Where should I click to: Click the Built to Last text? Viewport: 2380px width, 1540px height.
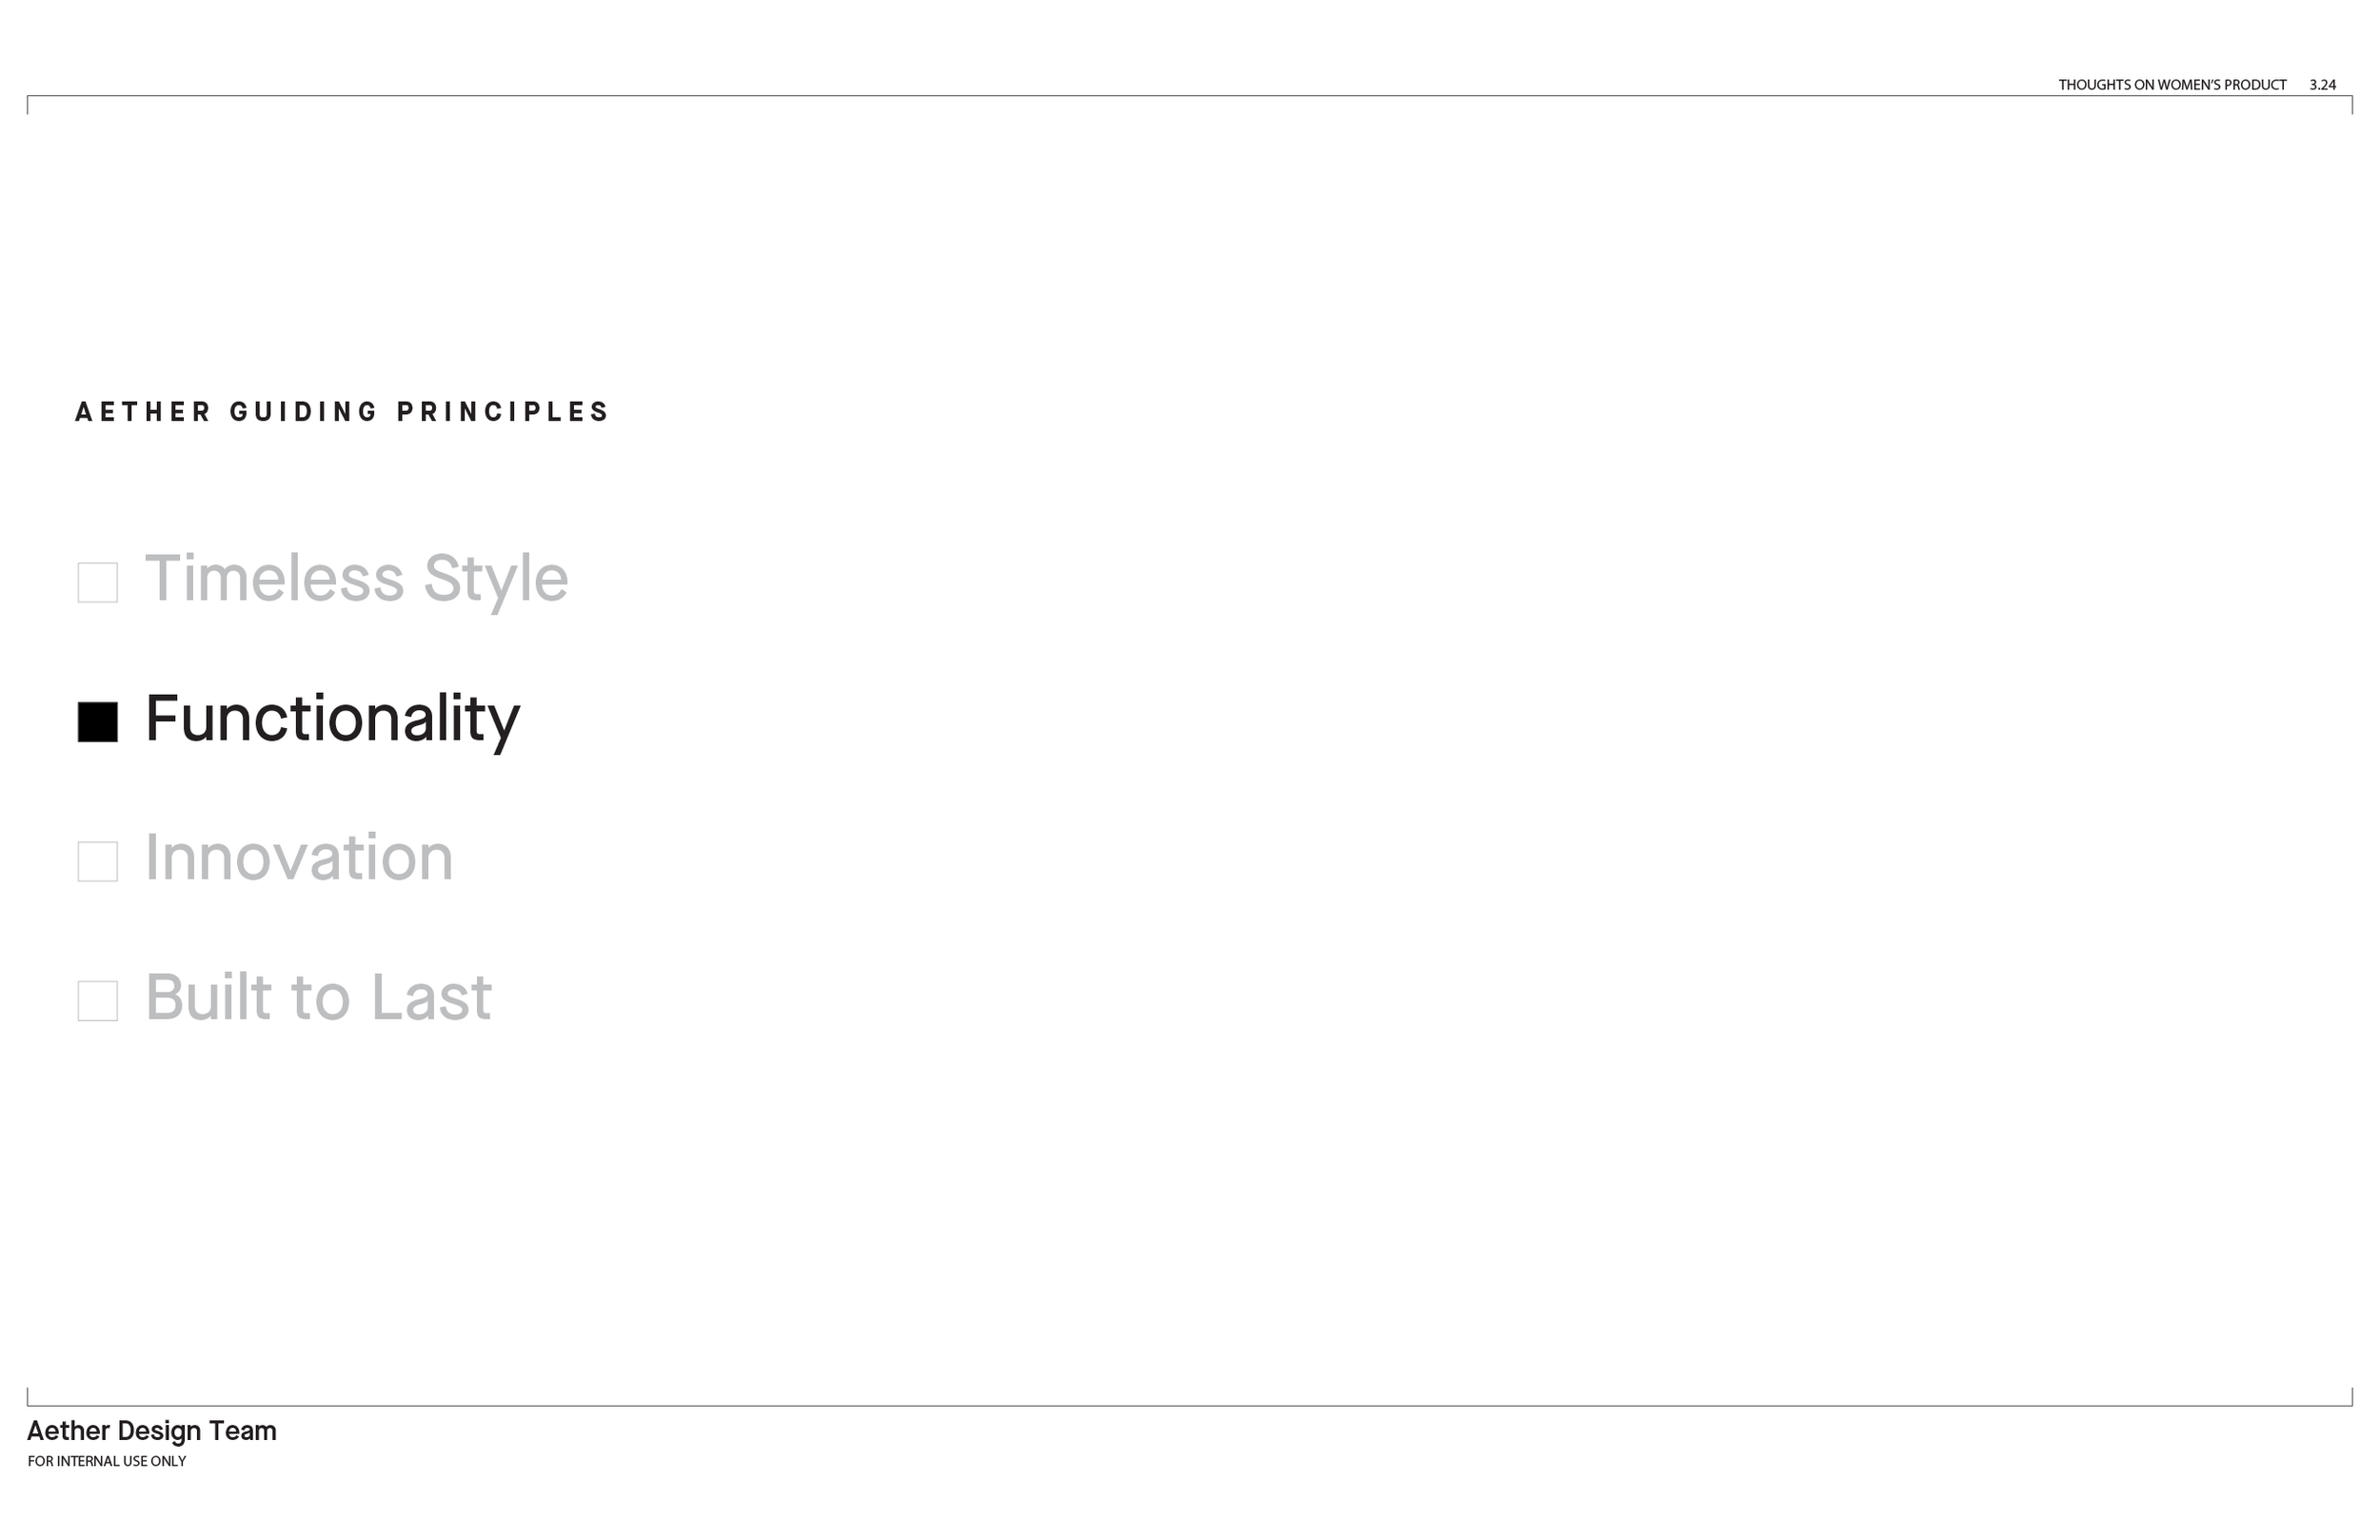coord(319,997)
